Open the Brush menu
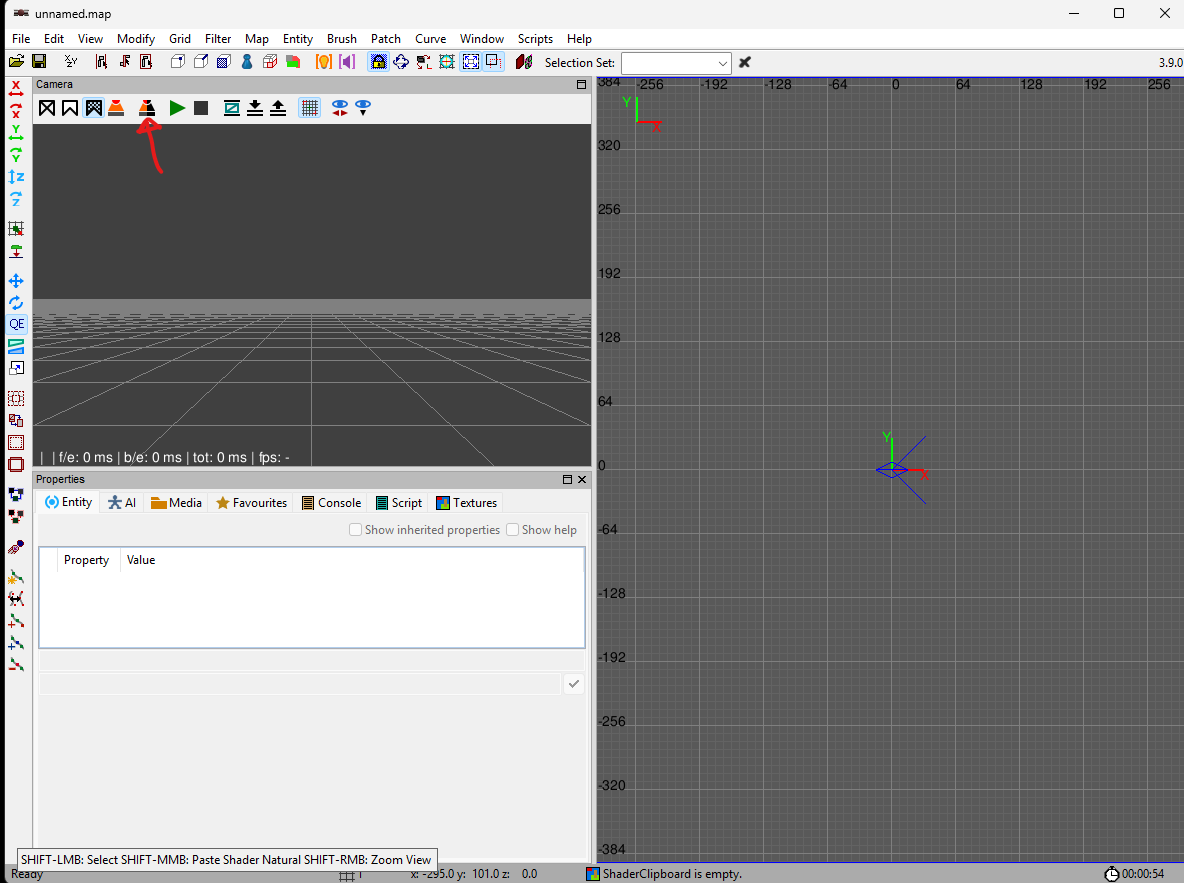 tap(341, 39)
